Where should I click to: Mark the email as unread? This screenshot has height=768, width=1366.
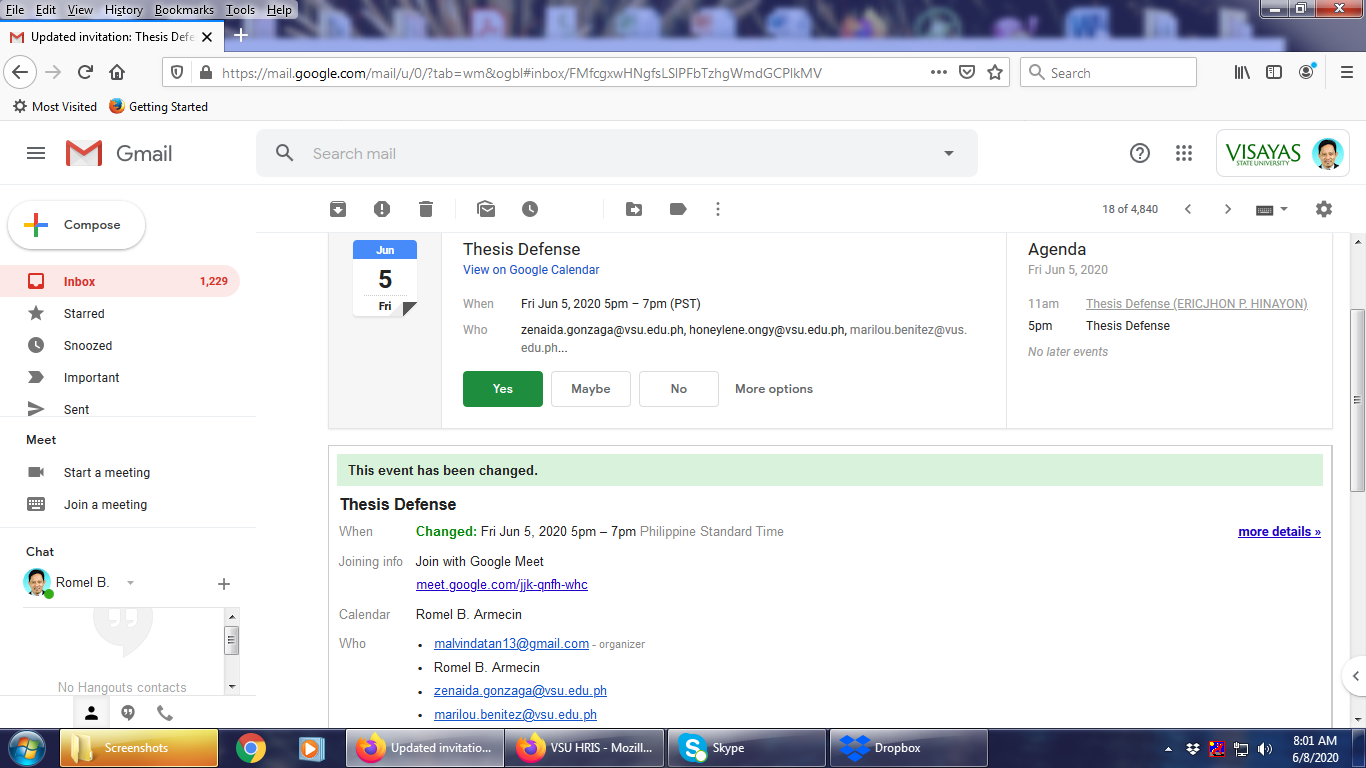486,209
